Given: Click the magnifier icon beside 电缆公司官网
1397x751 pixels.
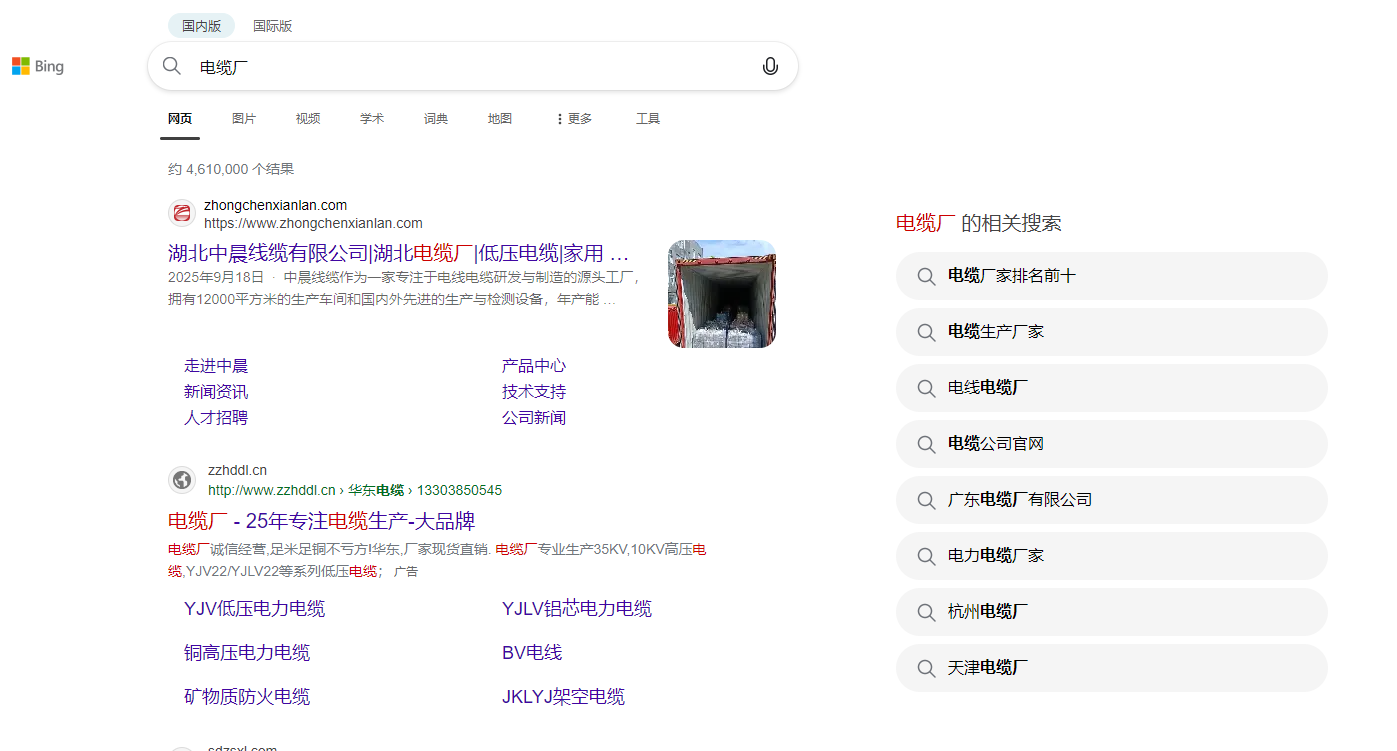Looking at the screenshot, I should click(x=925, y=444).
